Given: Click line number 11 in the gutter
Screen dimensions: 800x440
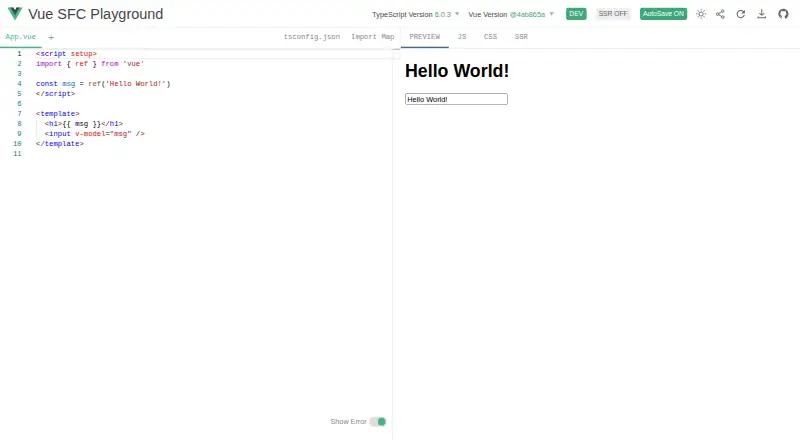Looking at the screenshot, I should (17, 154).
